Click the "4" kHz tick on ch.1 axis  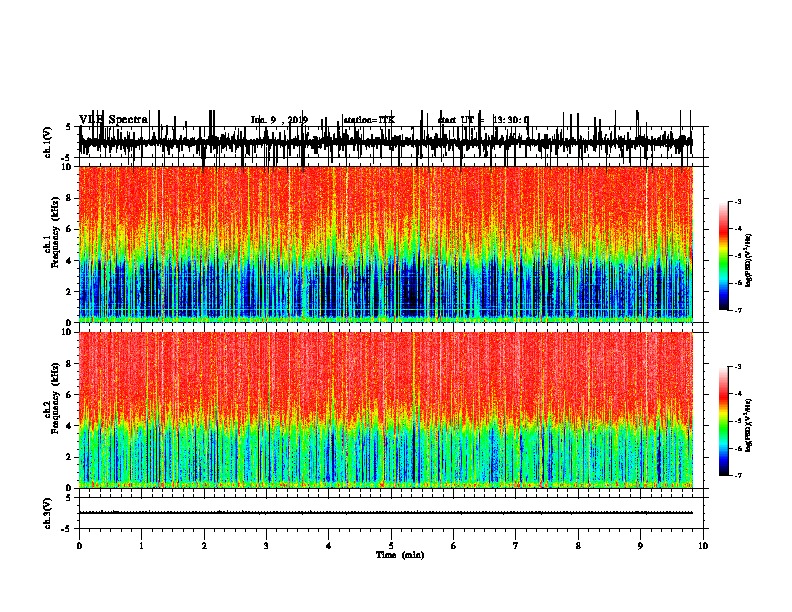[70, 261]
